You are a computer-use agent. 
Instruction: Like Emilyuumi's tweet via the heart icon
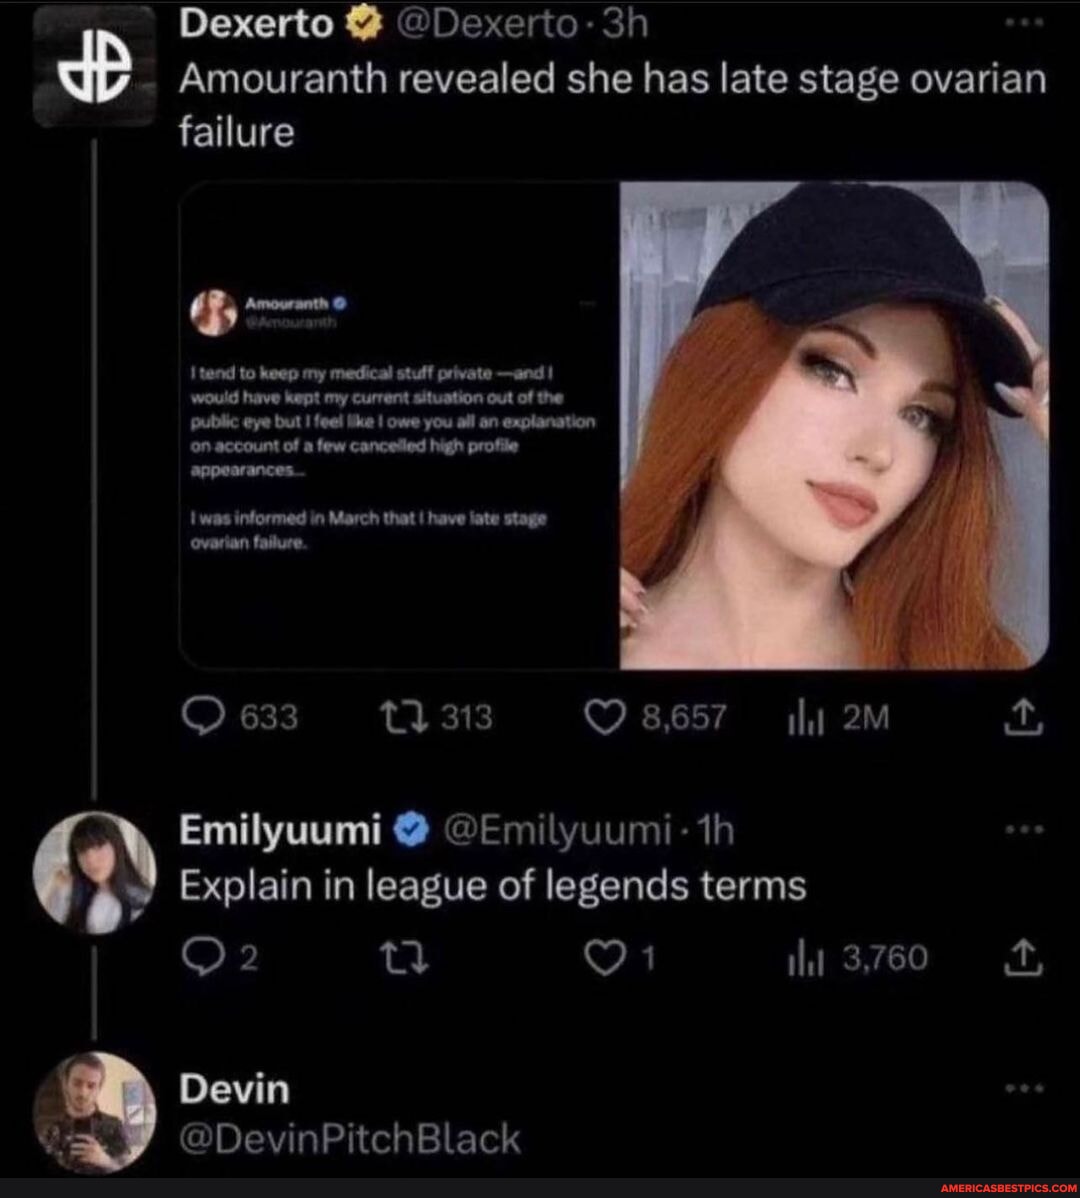[606, 956]
